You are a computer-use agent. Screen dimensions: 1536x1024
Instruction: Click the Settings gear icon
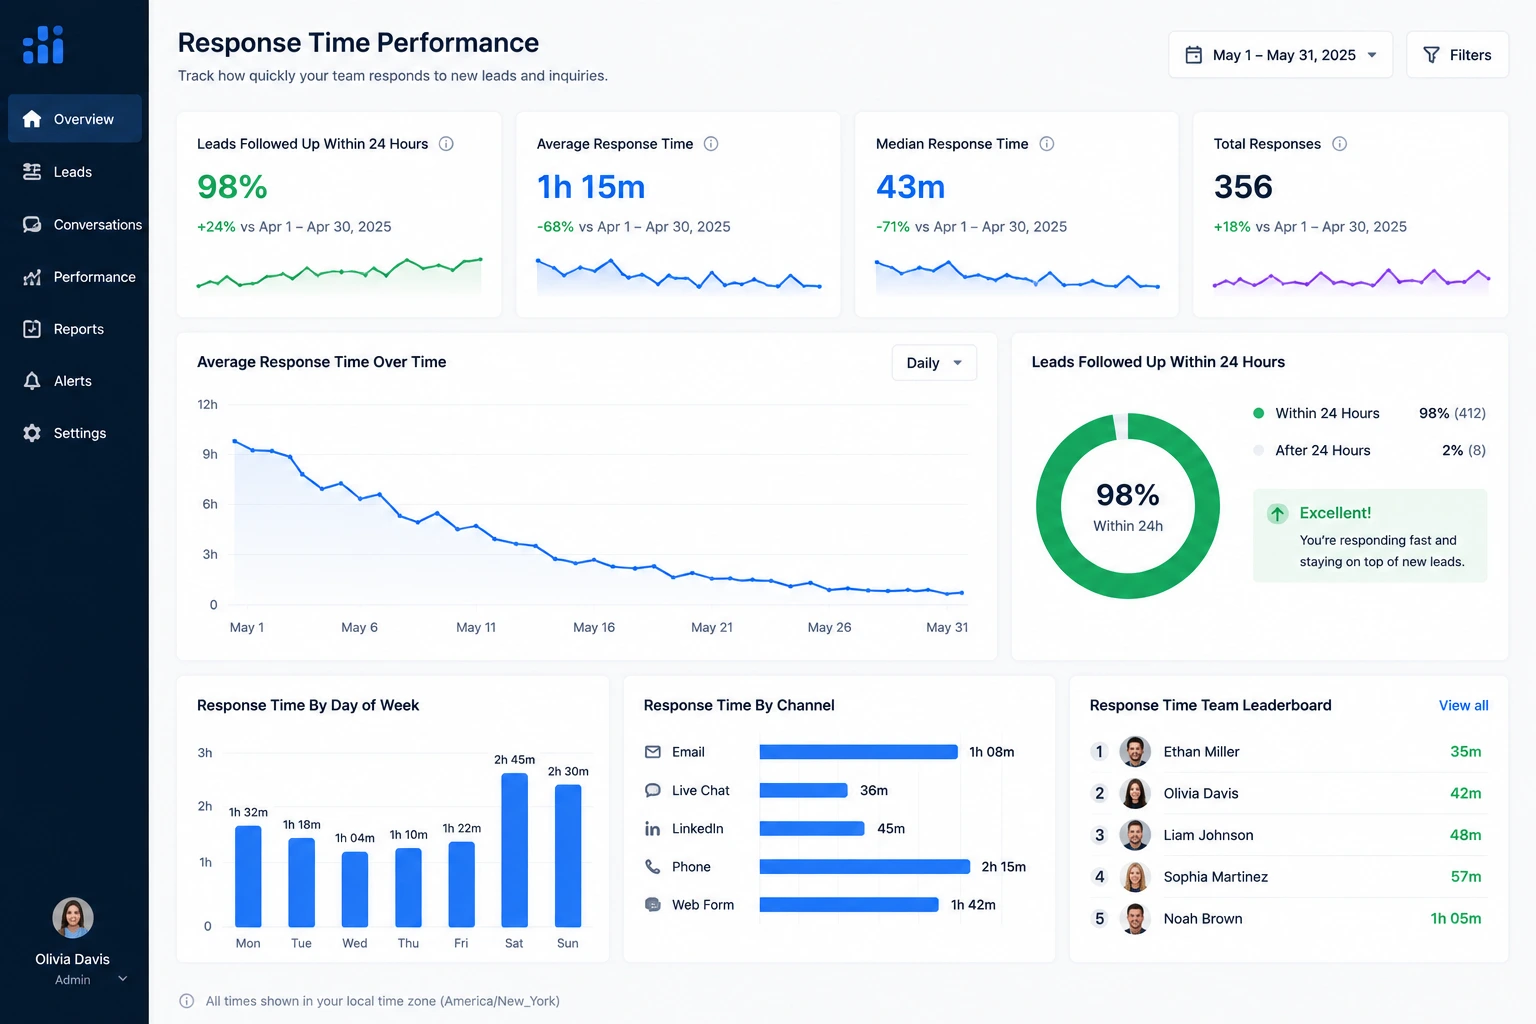(32, 433)
